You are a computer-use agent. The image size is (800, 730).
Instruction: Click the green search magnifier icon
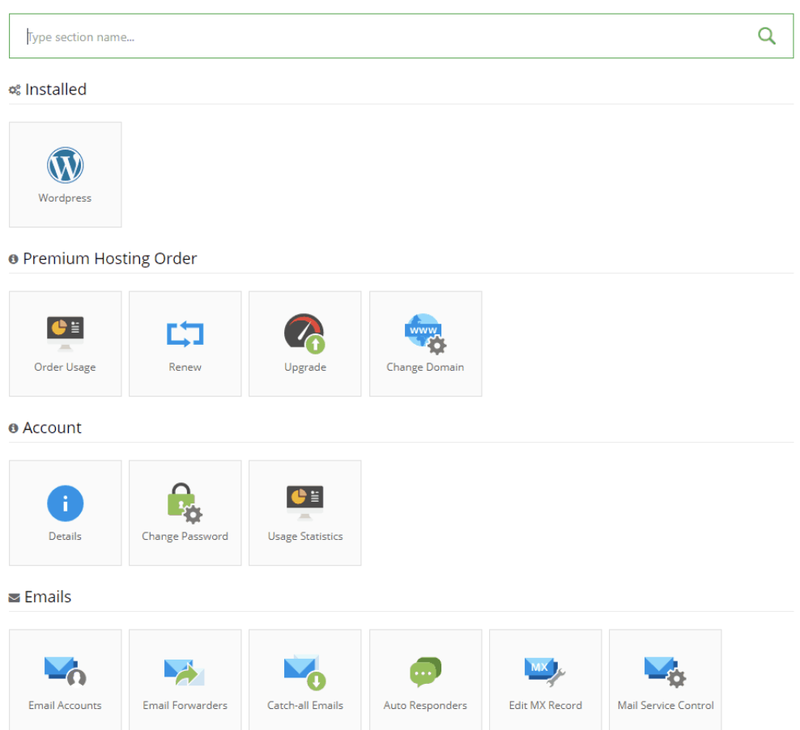[x=766, y=36]
